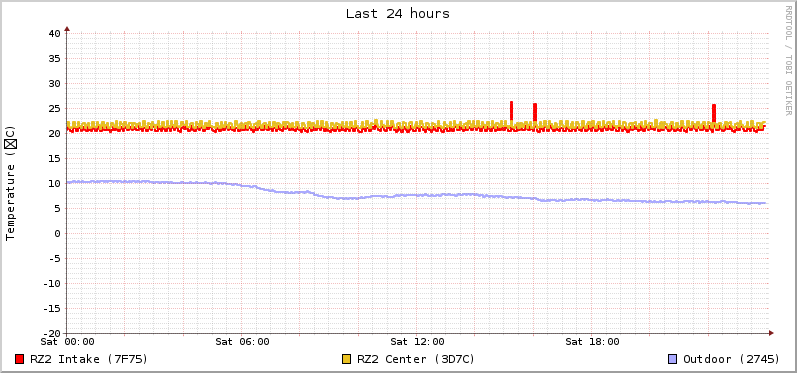Click the first red spike near 15:00
797x373 pixels.
[x=511, y=111]
